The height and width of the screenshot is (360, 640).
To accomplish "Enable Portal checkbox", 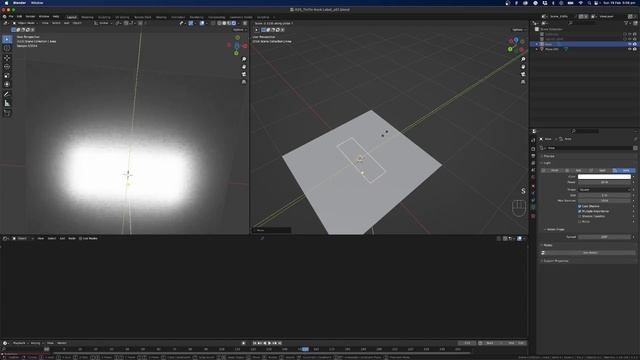I will pyautogui.click(x=580, y=221).
